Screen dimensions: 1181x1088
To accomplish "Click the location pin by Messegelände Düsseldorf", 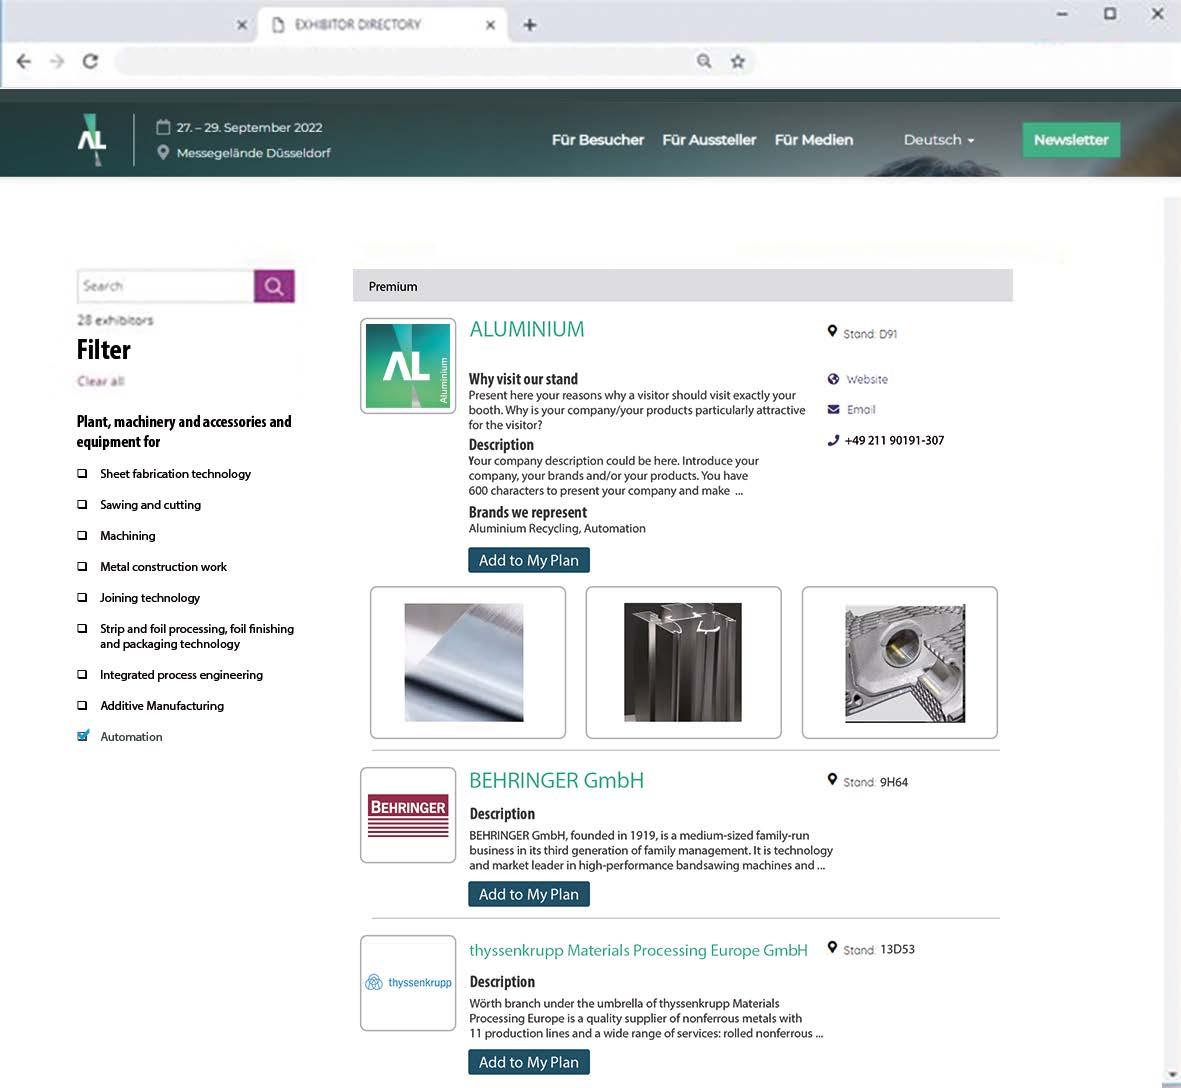I will (x=163, y=152).
